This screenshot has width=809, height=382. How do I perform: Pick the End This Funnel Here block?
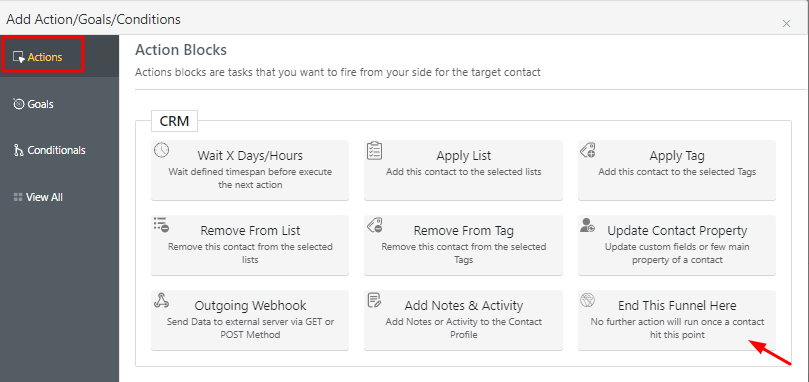[677, 320]
